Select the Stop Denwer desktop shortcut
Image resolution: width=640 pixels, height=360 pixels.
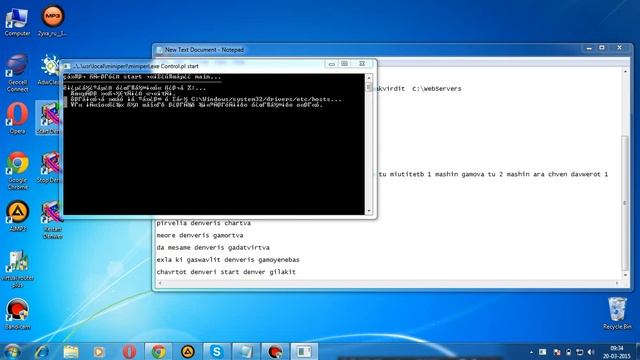(49, 167)
